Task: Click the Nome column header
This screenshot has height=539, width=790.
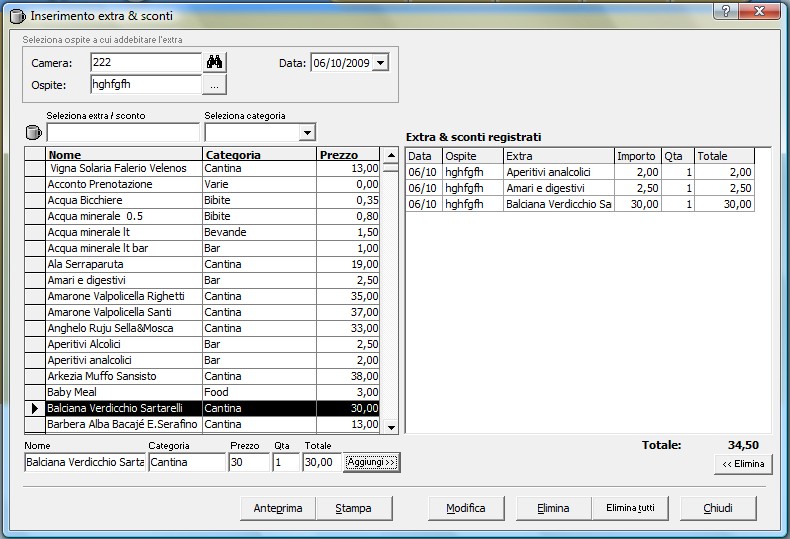Action: point(124,154)
